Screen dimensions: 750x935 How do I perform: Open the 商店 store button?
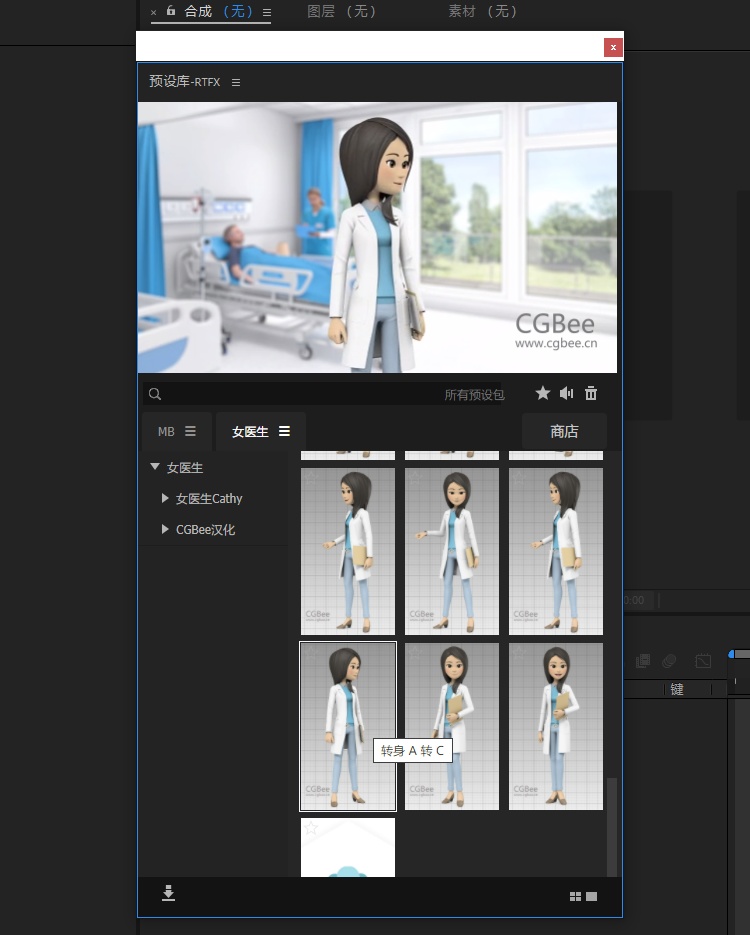pos(564,431)
